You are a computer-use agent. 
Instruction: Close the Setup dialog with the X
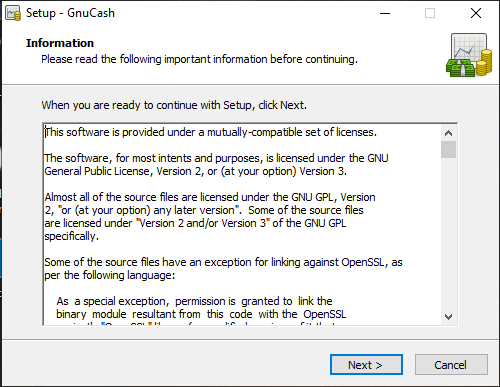[x=476, y=13]
